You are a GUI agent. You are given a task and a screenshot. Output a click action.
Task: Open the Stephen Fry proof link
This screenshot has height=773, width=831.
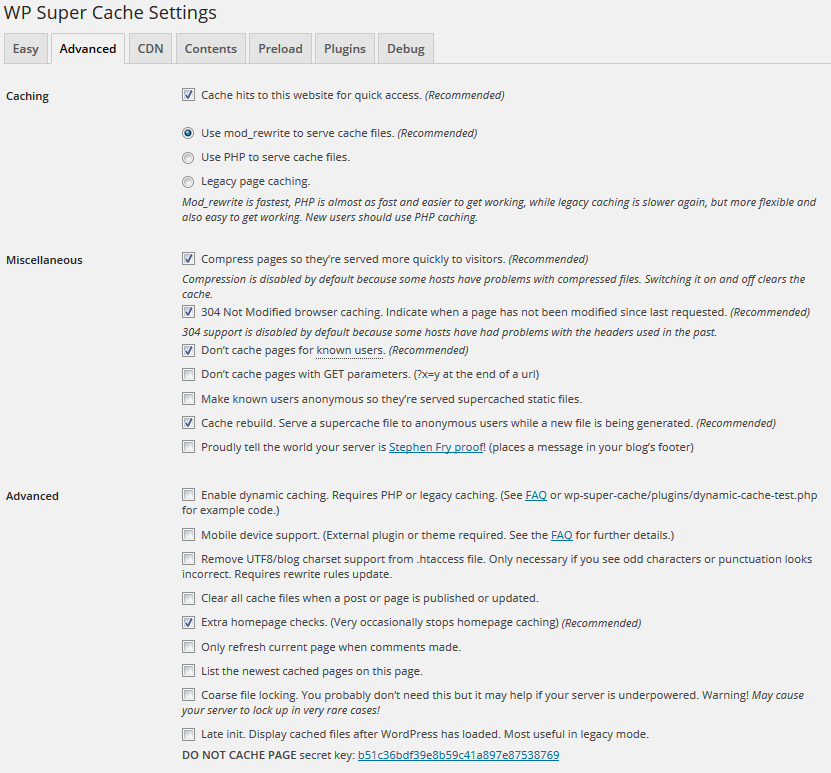[436, 447]
